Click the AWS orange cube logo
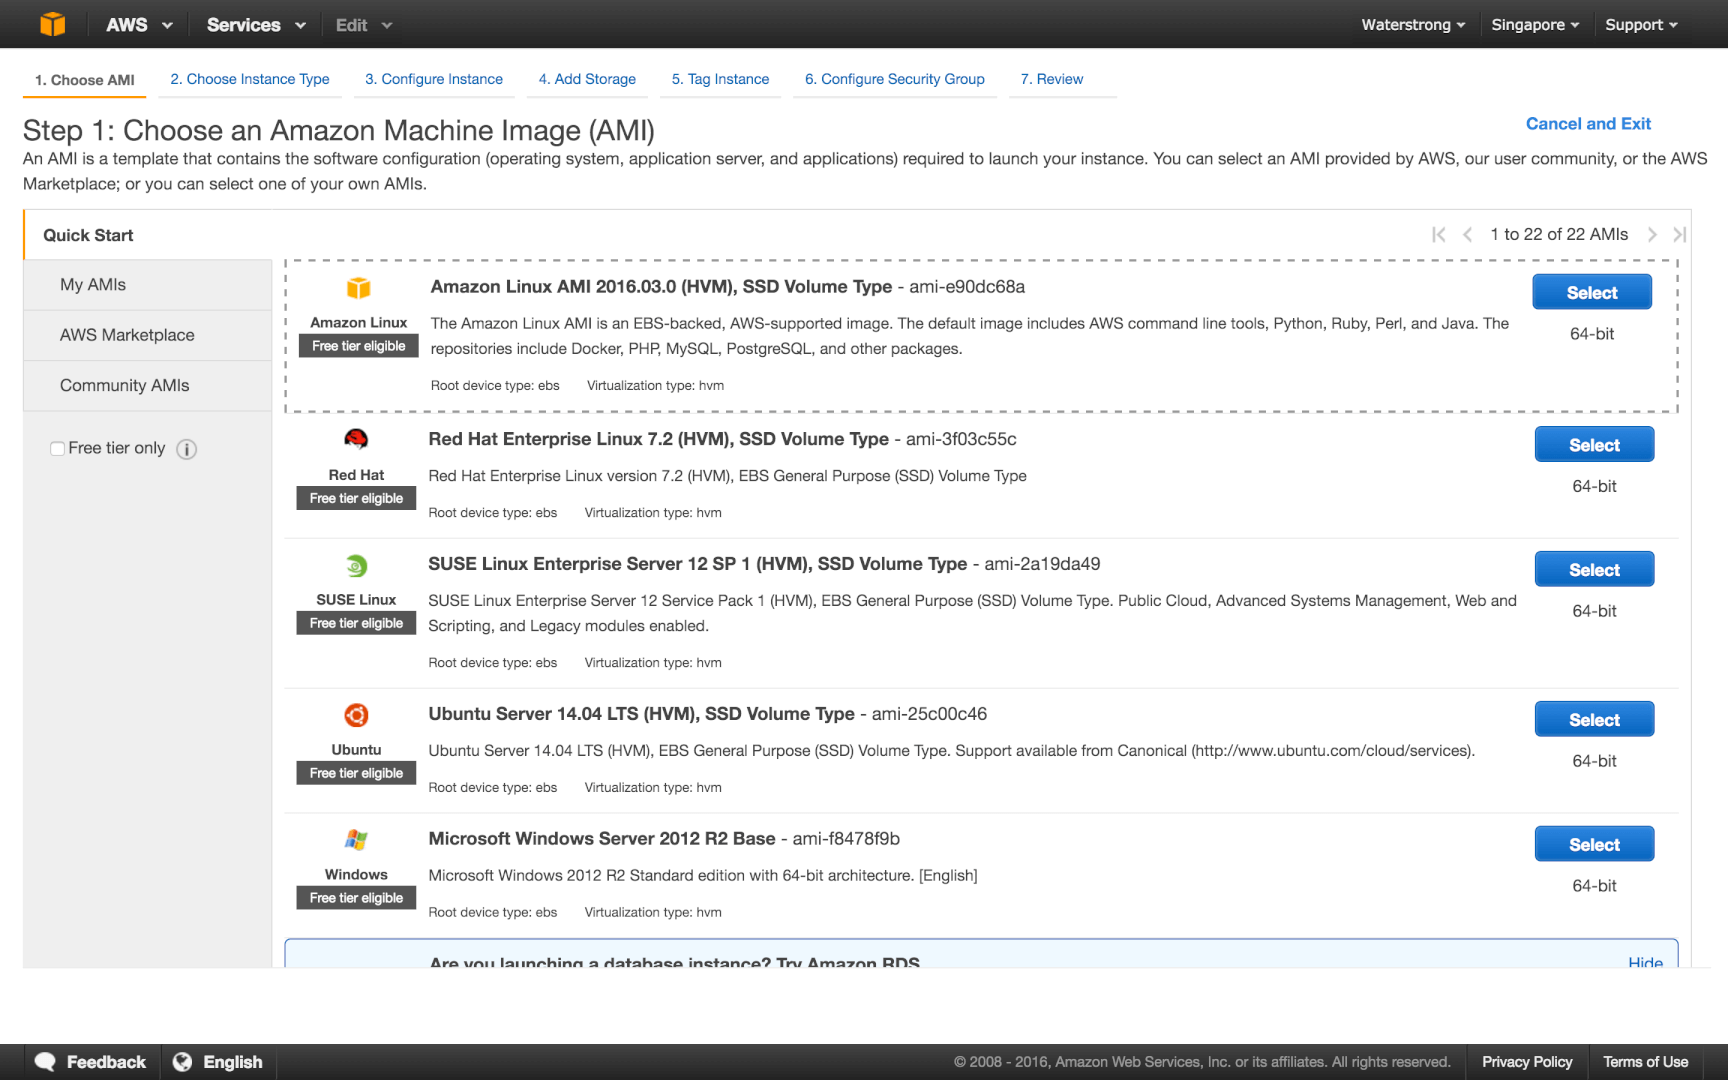 click(x=52, y=24)
